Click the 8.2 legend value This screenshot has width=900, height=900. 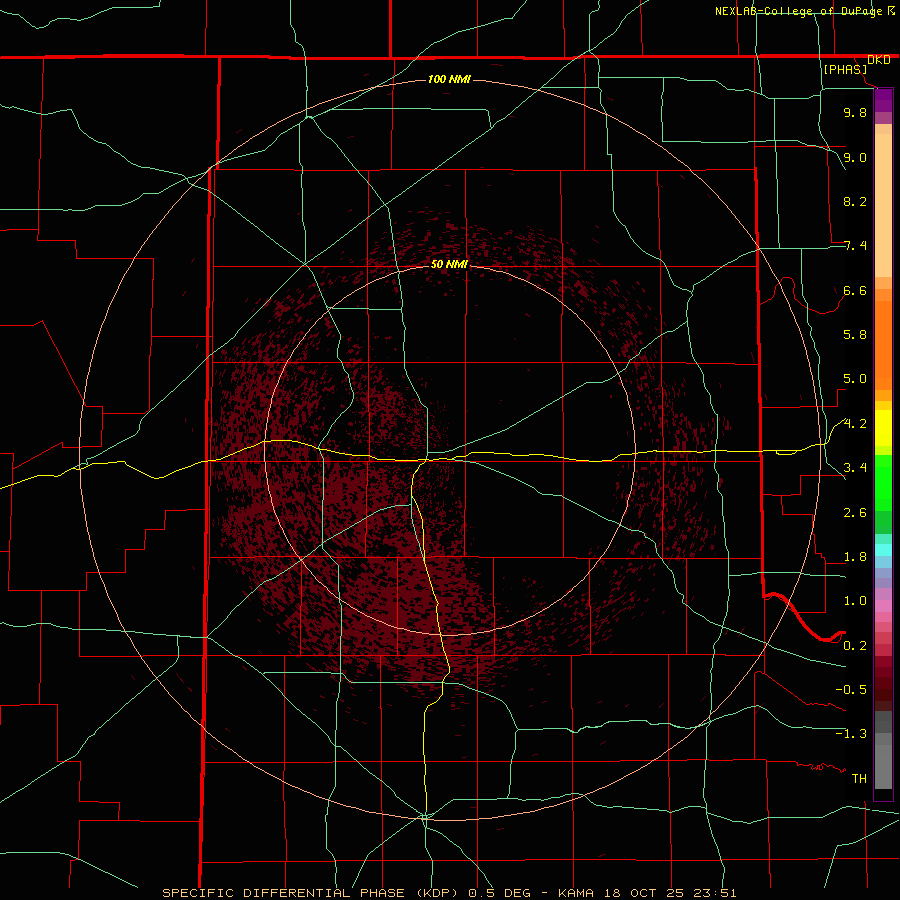tap(855, 201)
